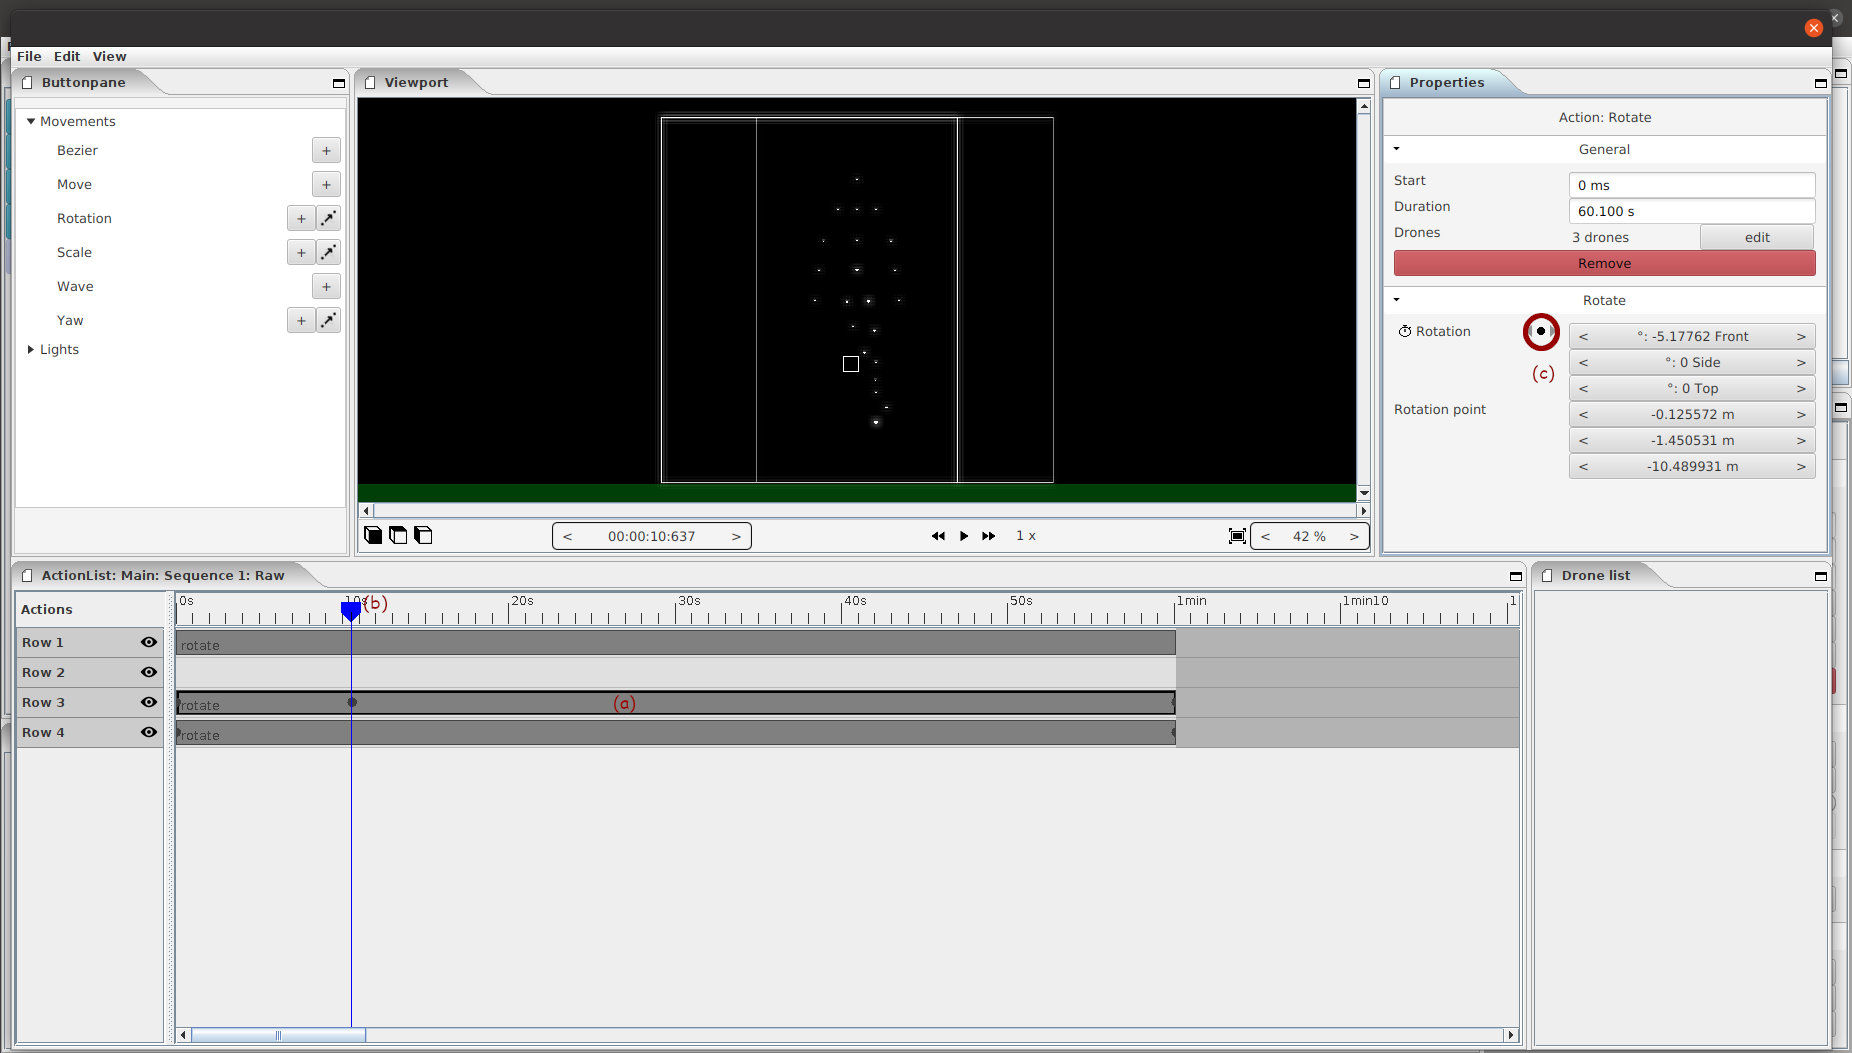Open the Yaw wand tool

pyautogui.click(x=328, y=320)
